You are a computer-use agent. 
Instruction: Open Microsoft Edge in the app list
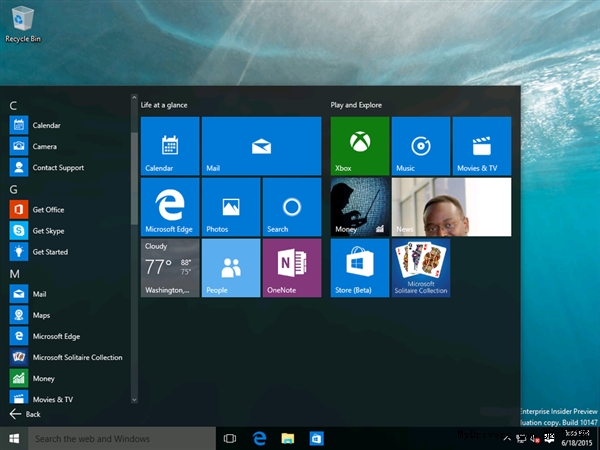point(69,336)
